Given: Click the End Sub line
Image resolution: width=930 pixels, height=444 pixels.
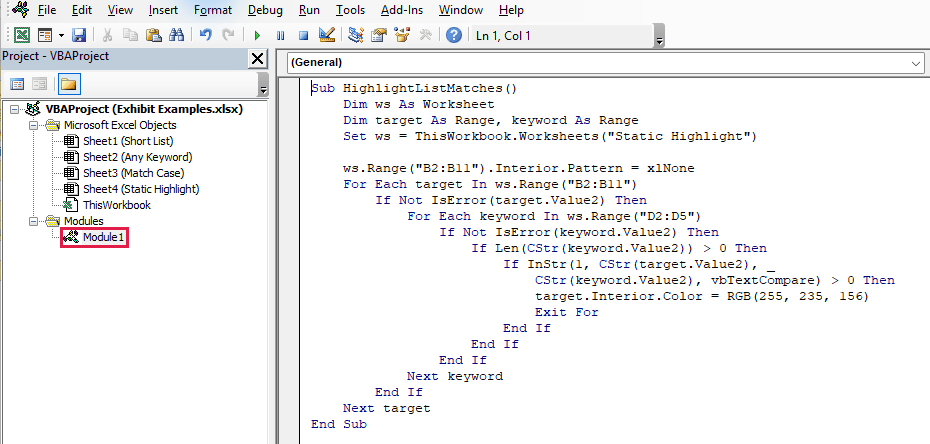Looking at the screenshot, I should tap(339, 424).
